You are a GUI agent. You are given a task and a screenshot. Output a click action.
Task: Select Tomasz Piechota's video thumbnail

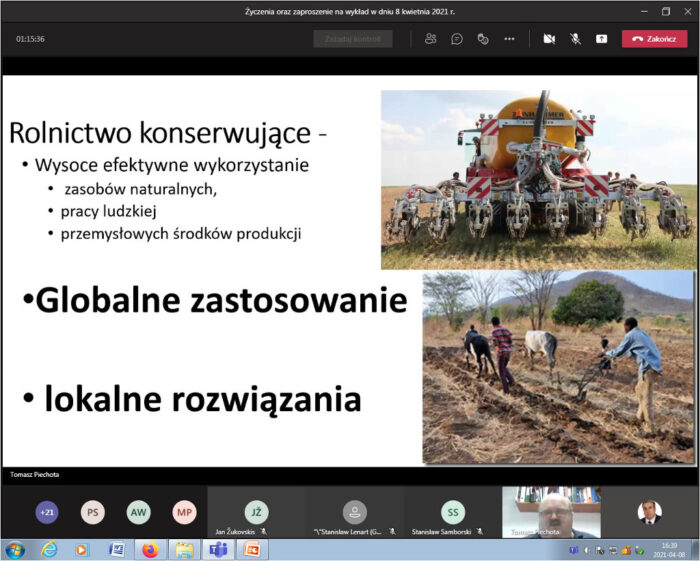pyautogui.click(x=551, y=512)
